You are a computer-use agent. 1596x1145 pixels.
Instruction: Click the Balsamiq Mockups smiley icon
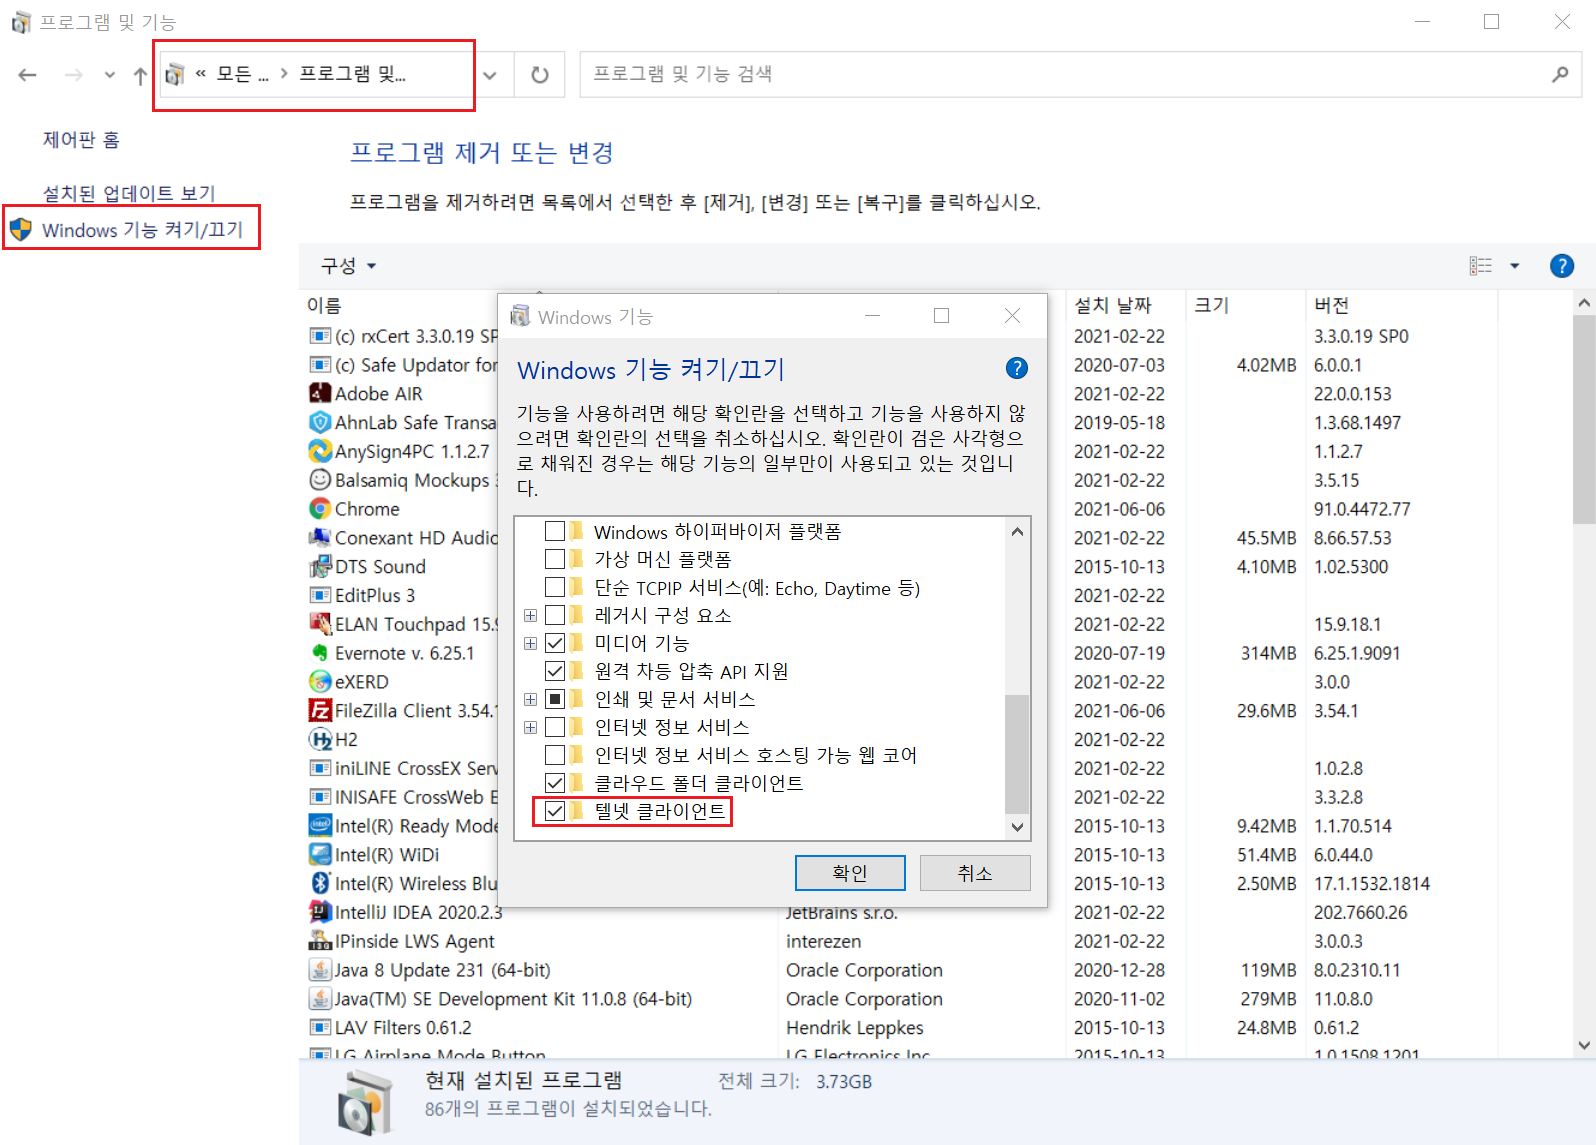320,480
